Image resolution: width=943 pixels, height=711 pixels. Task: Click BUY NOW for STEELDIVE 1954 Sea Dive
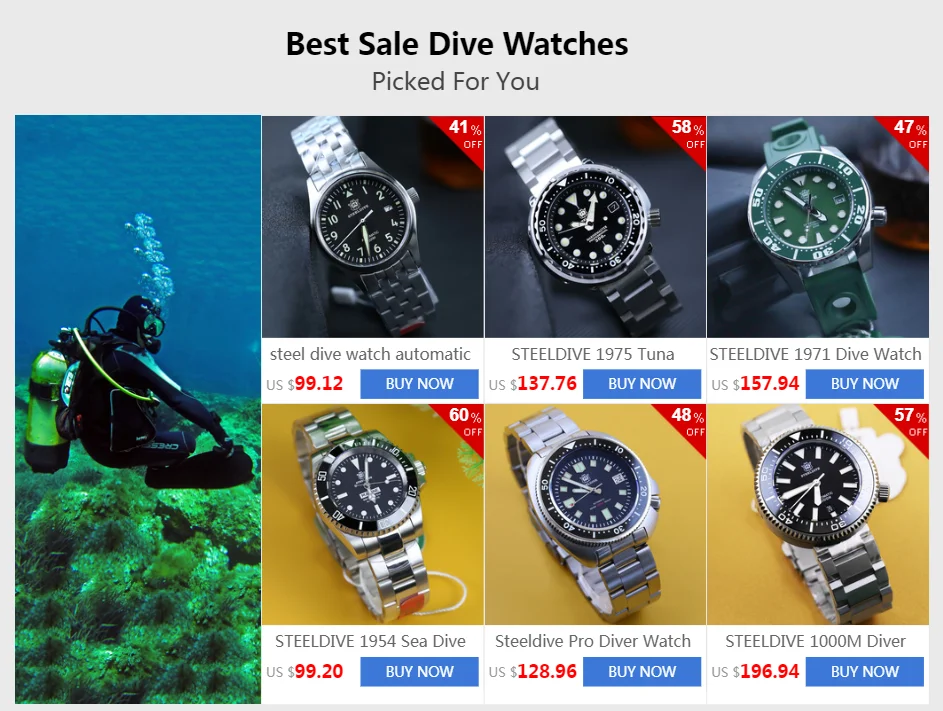click(x=419, y=671)
